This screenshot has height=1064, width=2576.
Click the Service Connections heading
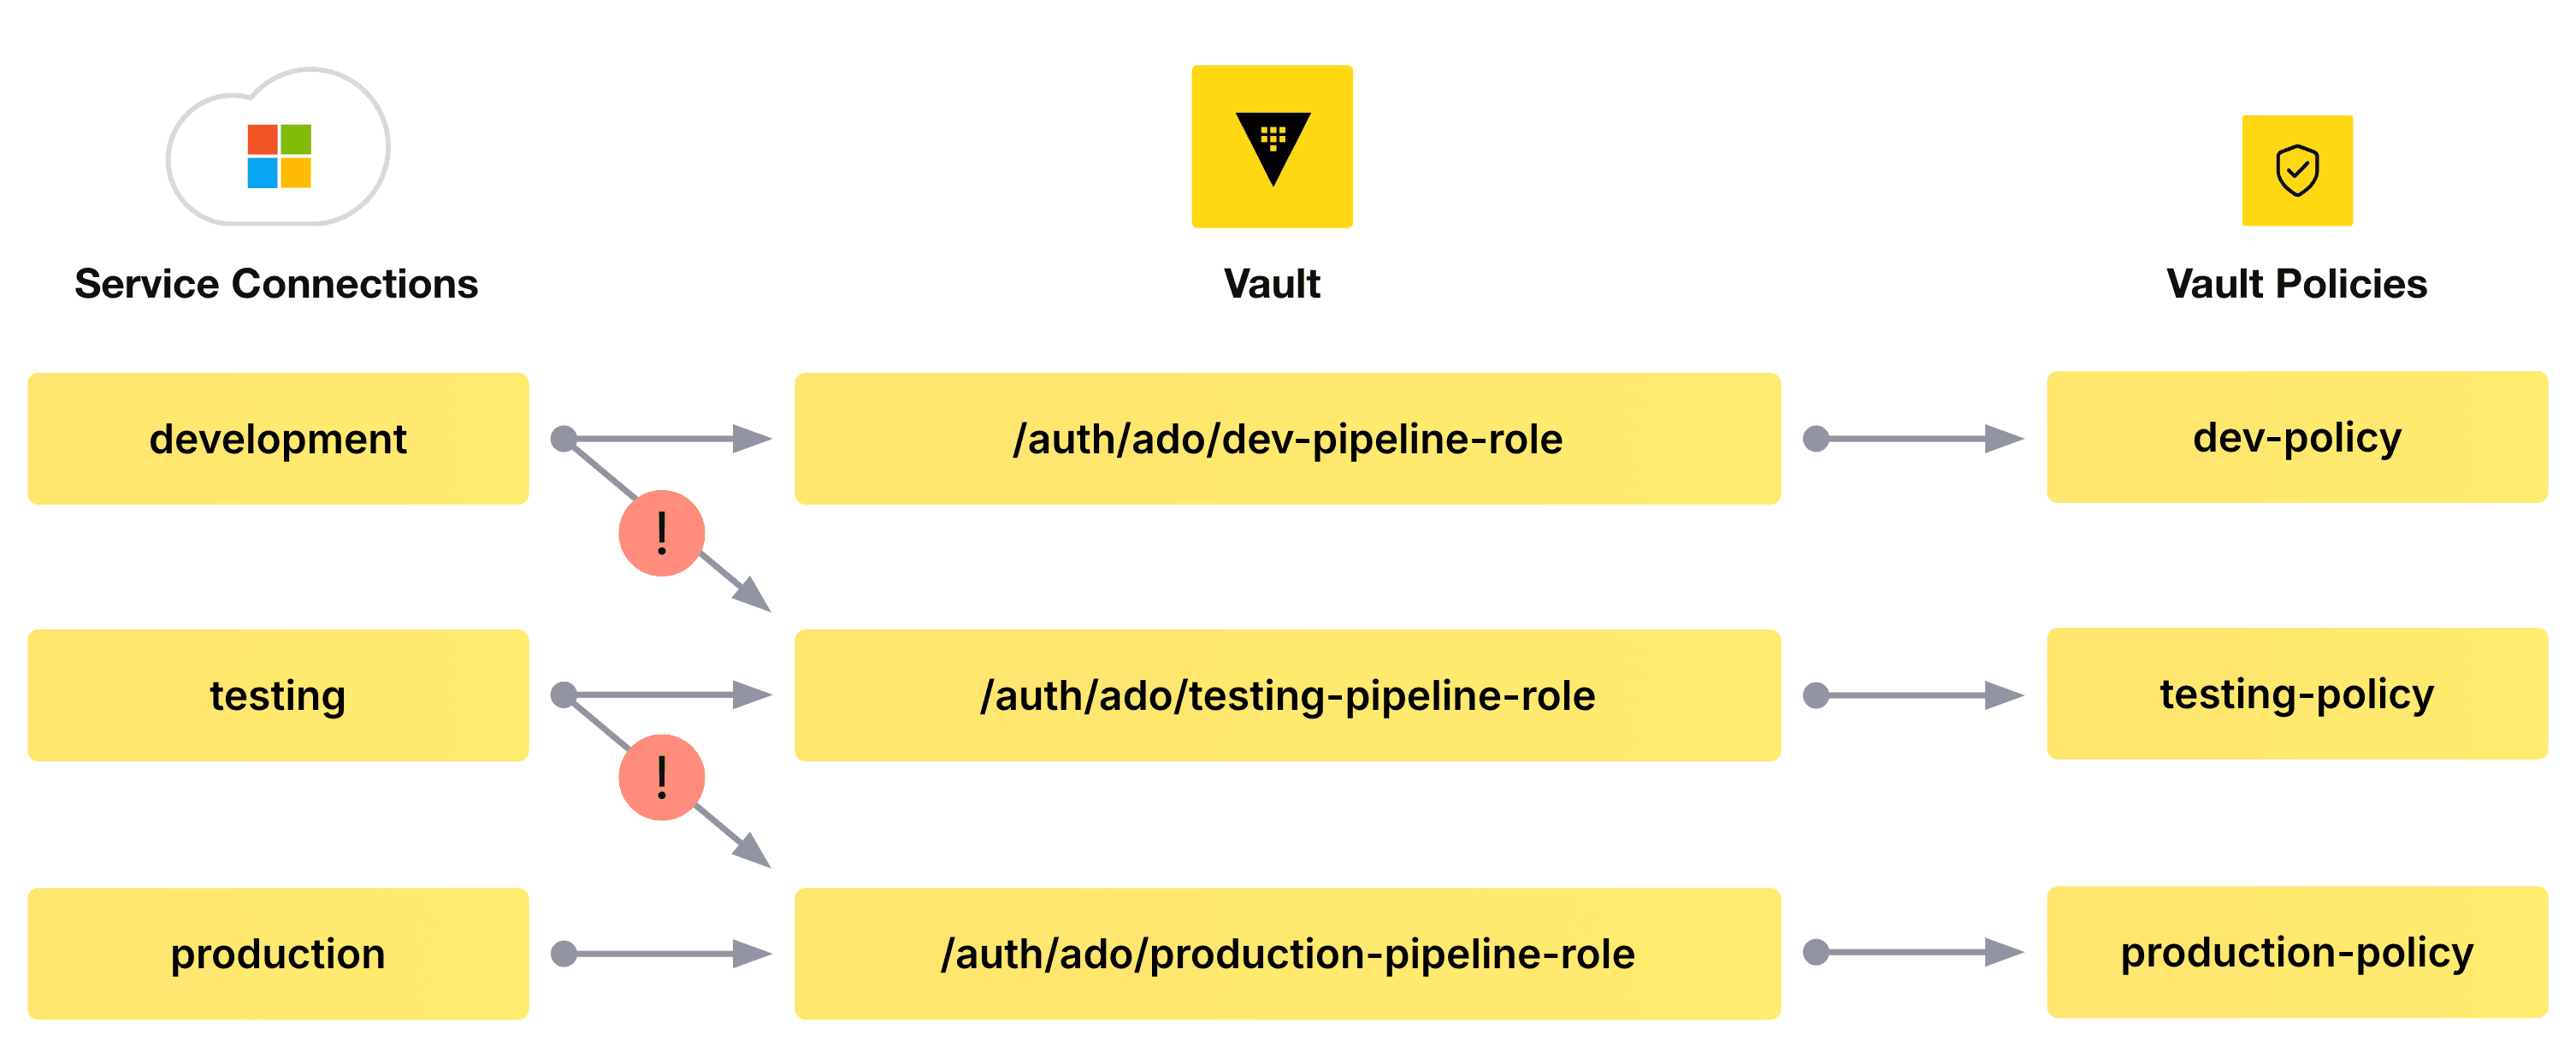pyautogui.click(x=276, y=284)
